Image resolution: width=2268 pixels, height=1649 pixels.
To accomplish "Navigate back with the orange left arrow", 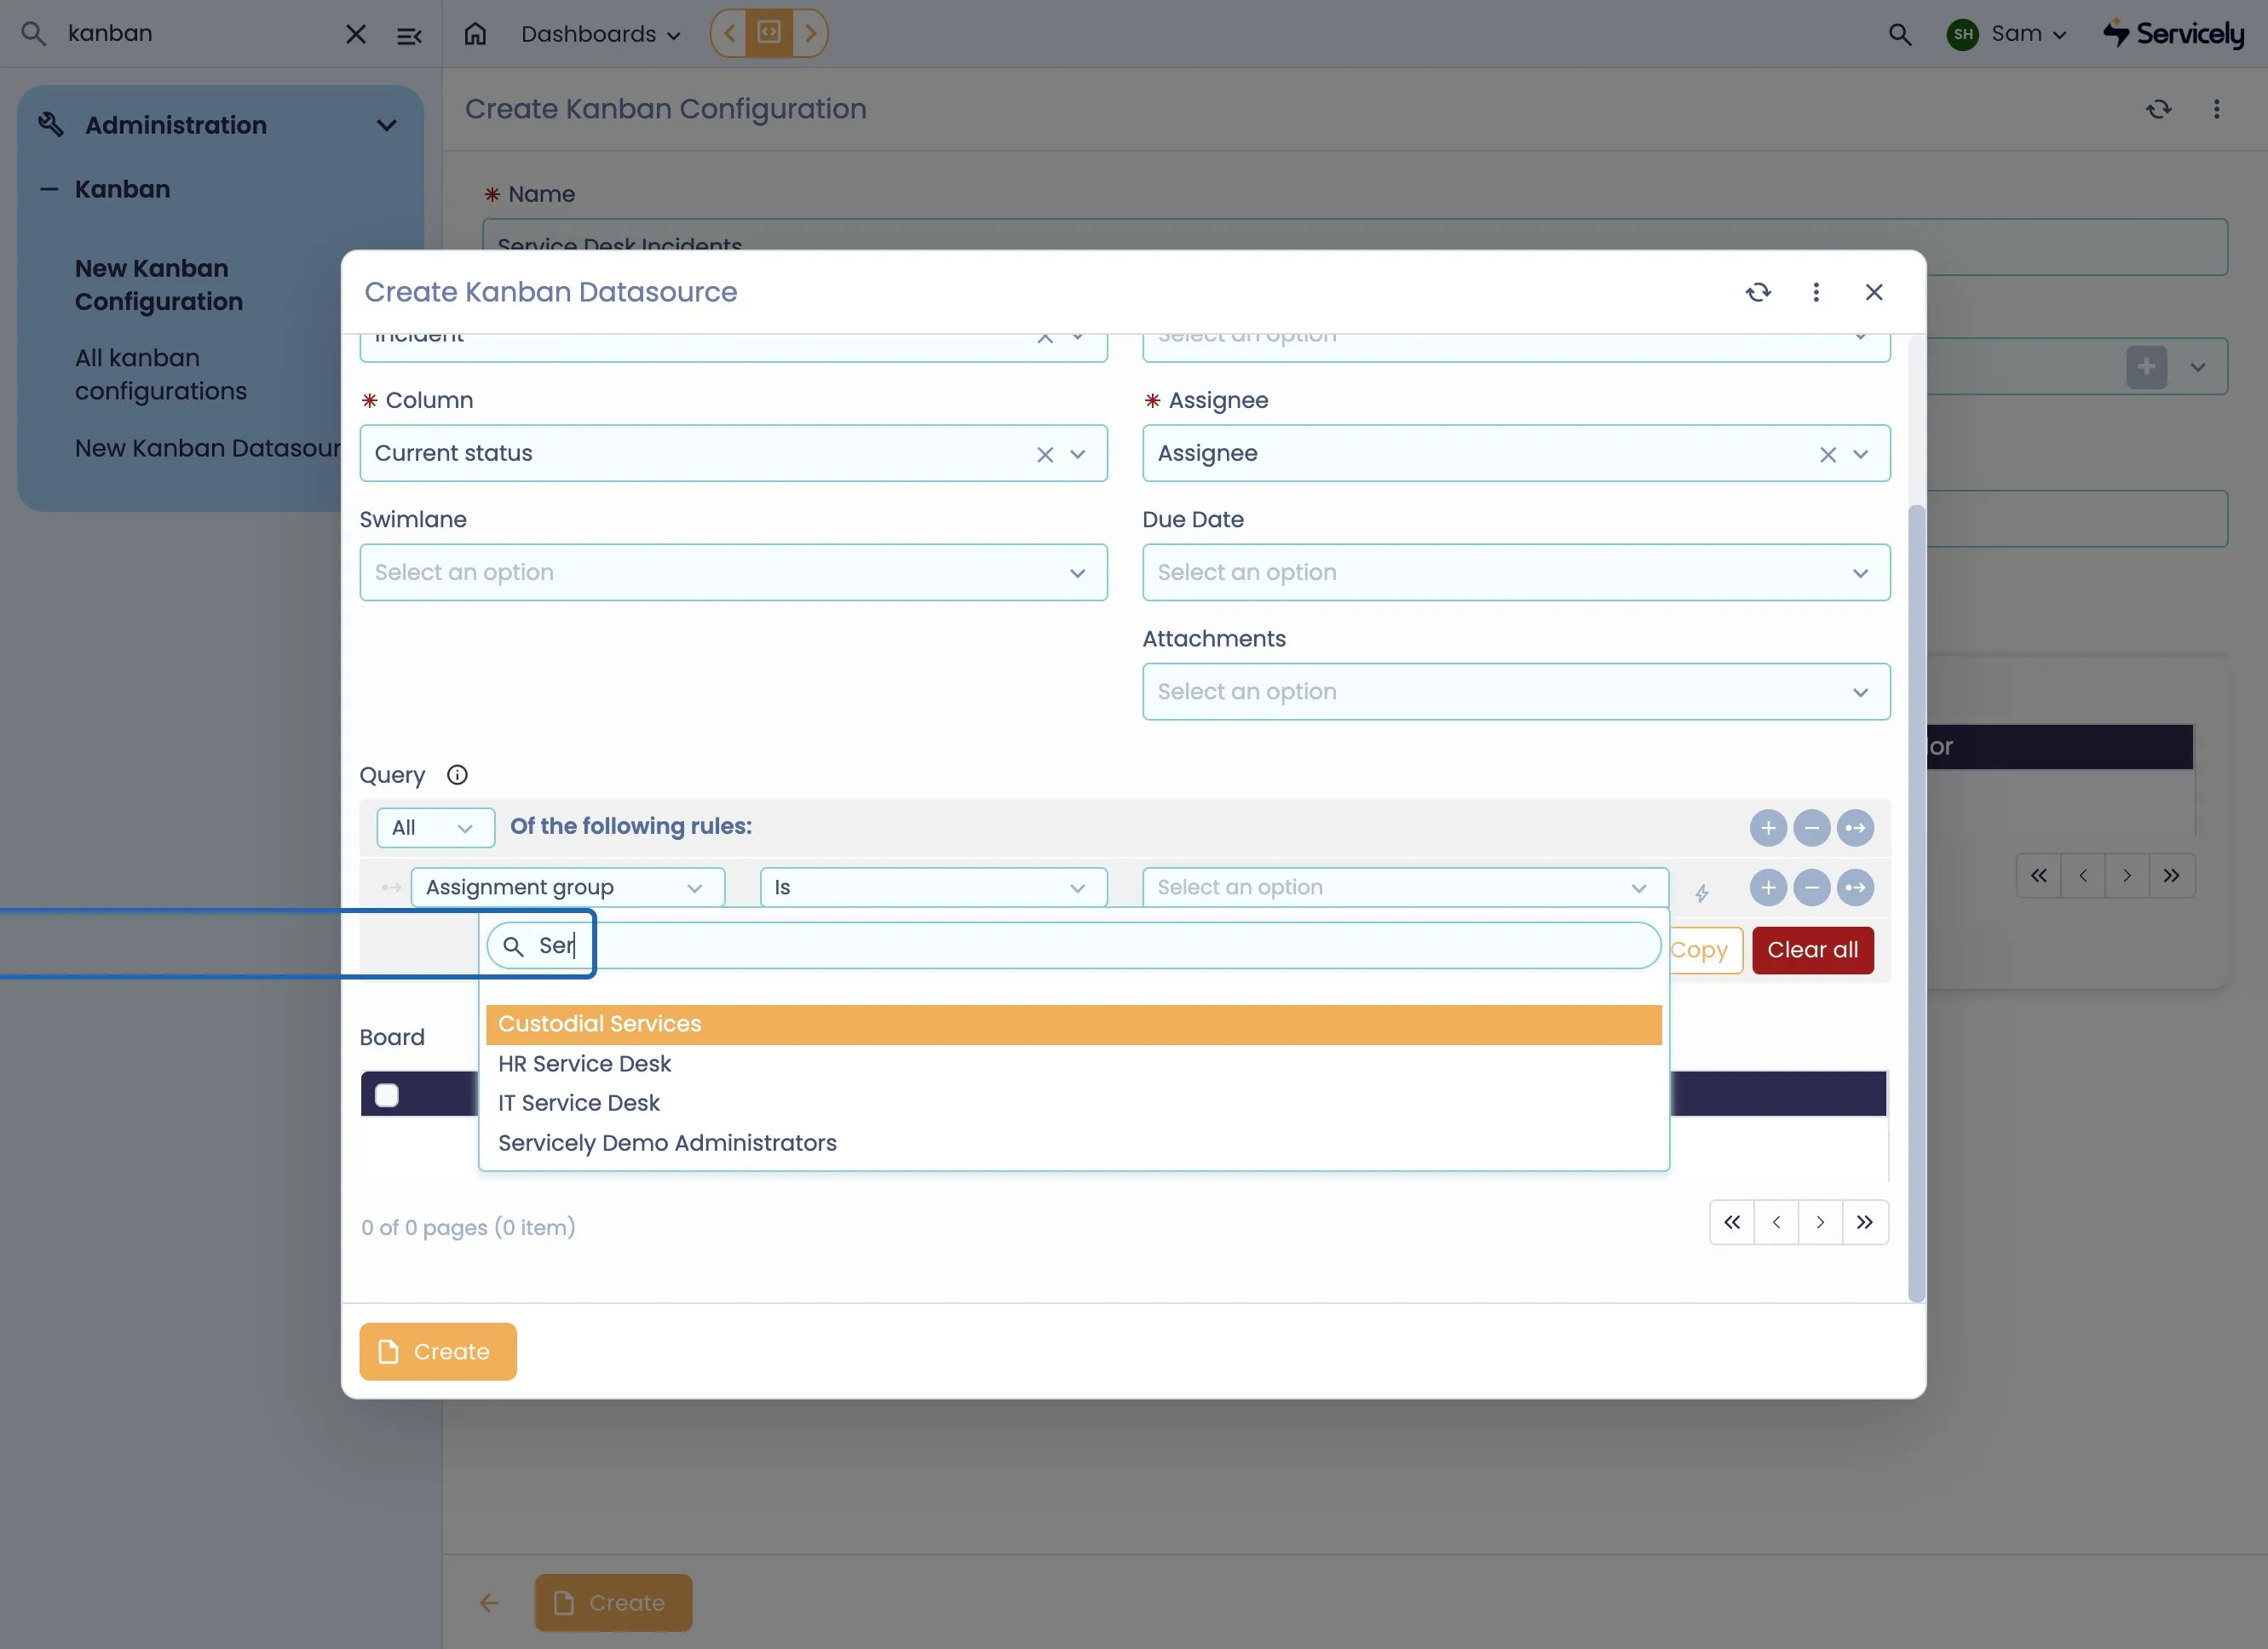I will [x=731, y=33].
